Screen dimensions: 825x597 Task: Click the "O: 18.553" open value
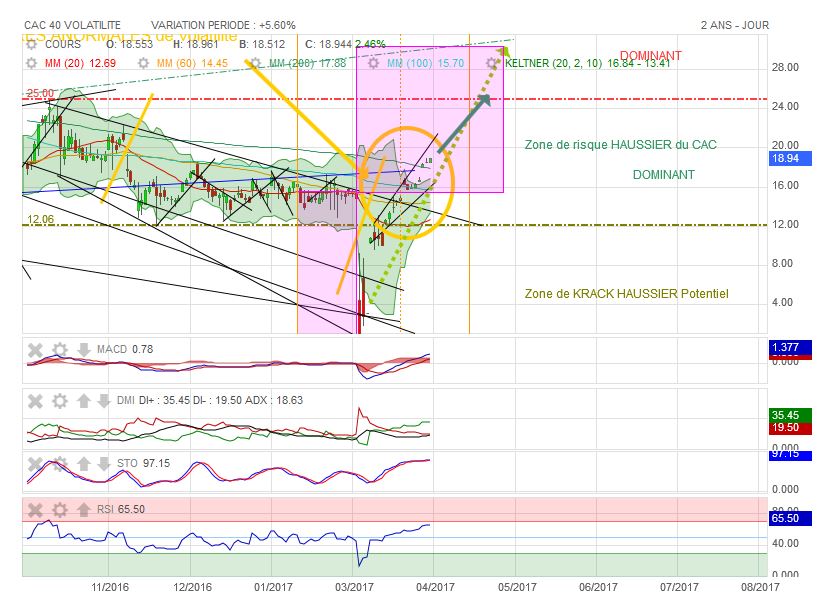[x=129, y=44]
